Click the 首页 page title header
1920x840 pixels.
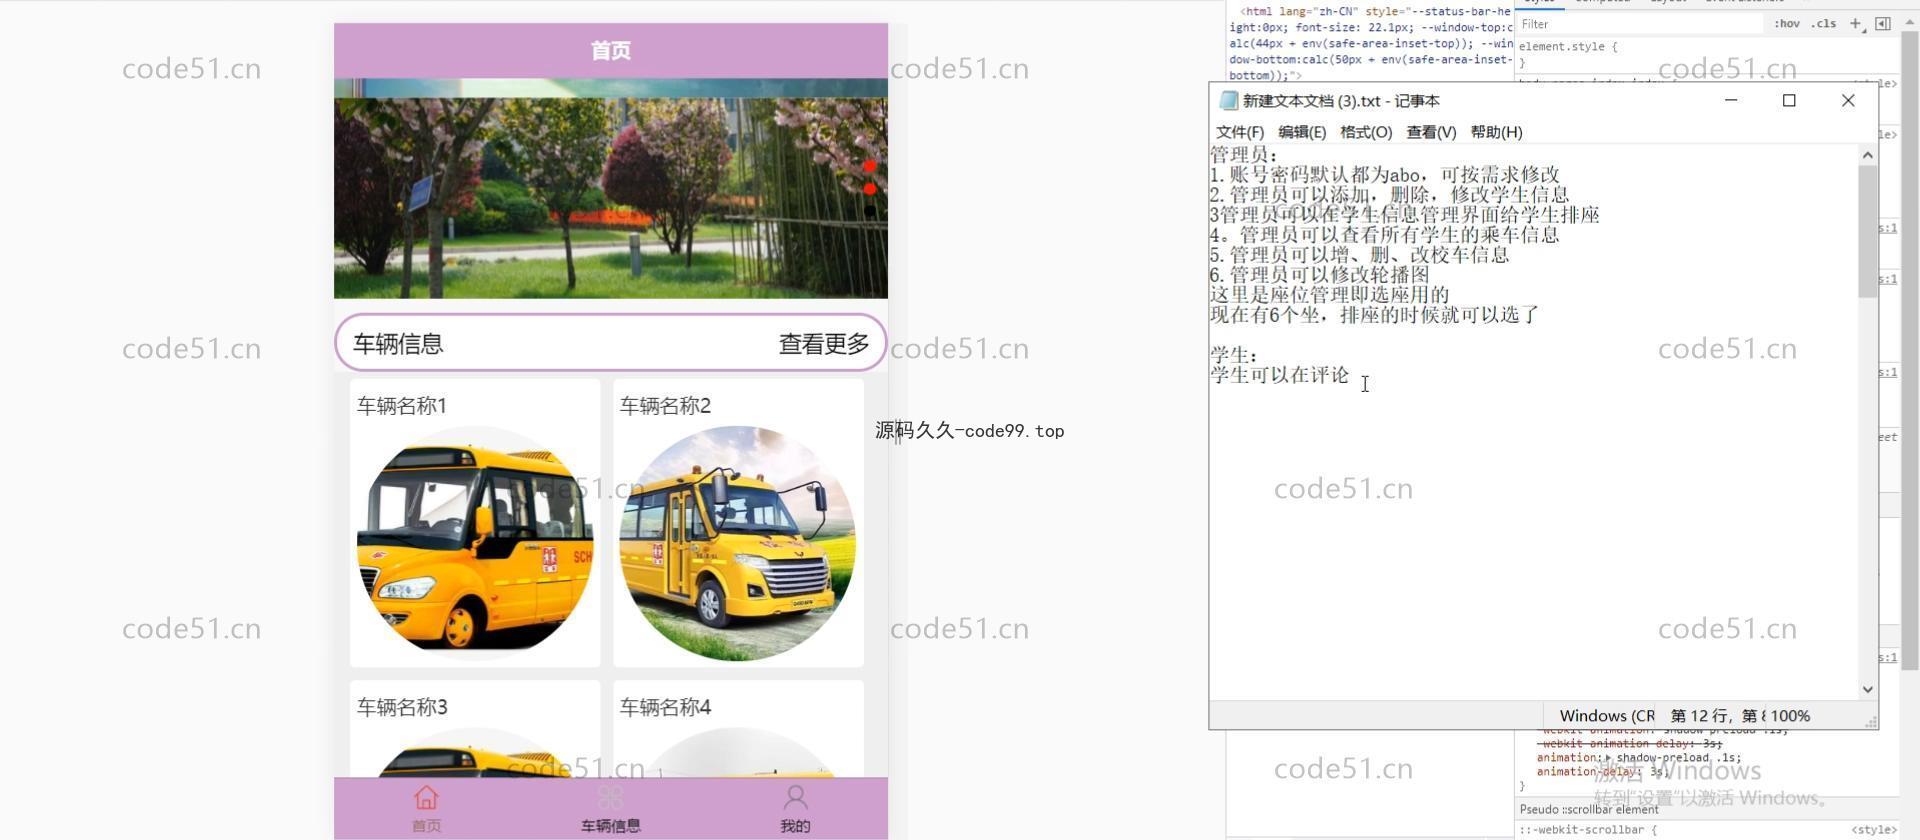610,51
